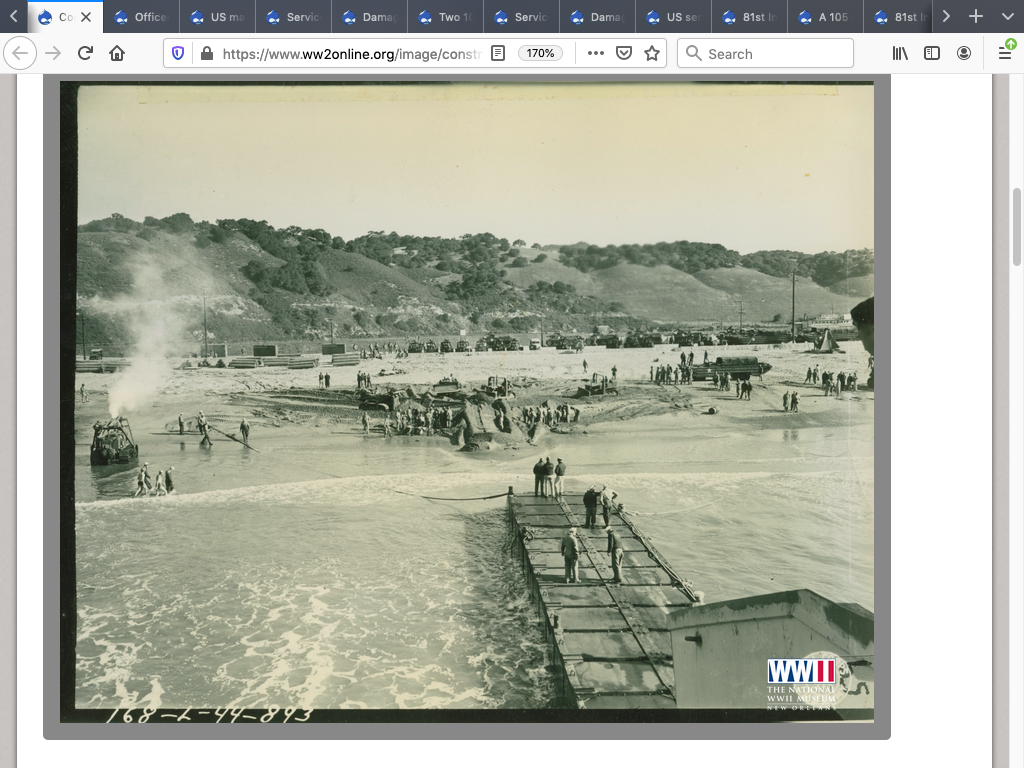This screenshot has height=768, width=1024.
Task: Bookmark this page with star icon
Action: click(652, 53)
